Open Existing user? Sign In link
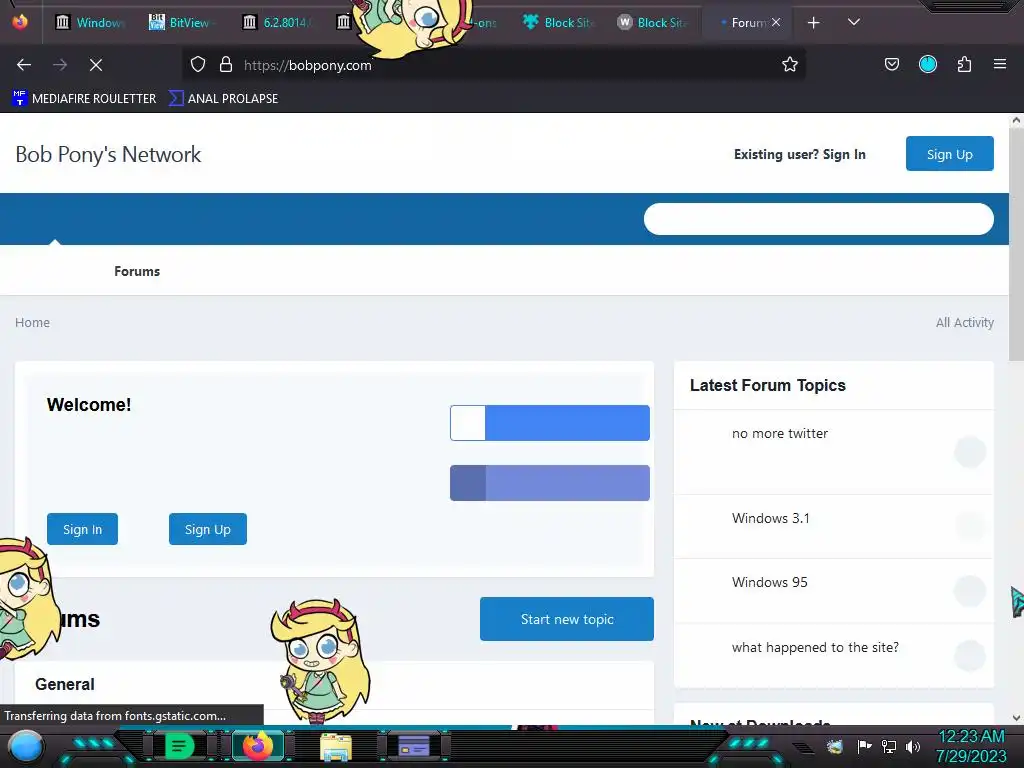Image resolution: width=1024 pixels, height=768 pixels. pyautogui.click(x=799, y=154)
